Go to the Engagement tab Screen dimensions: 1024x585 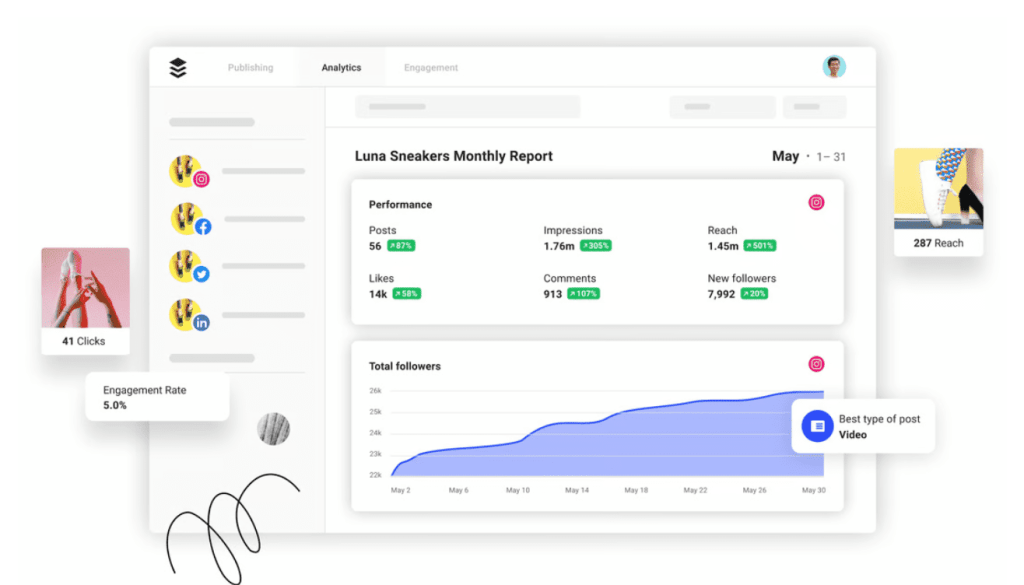click(x=431, y=68)
